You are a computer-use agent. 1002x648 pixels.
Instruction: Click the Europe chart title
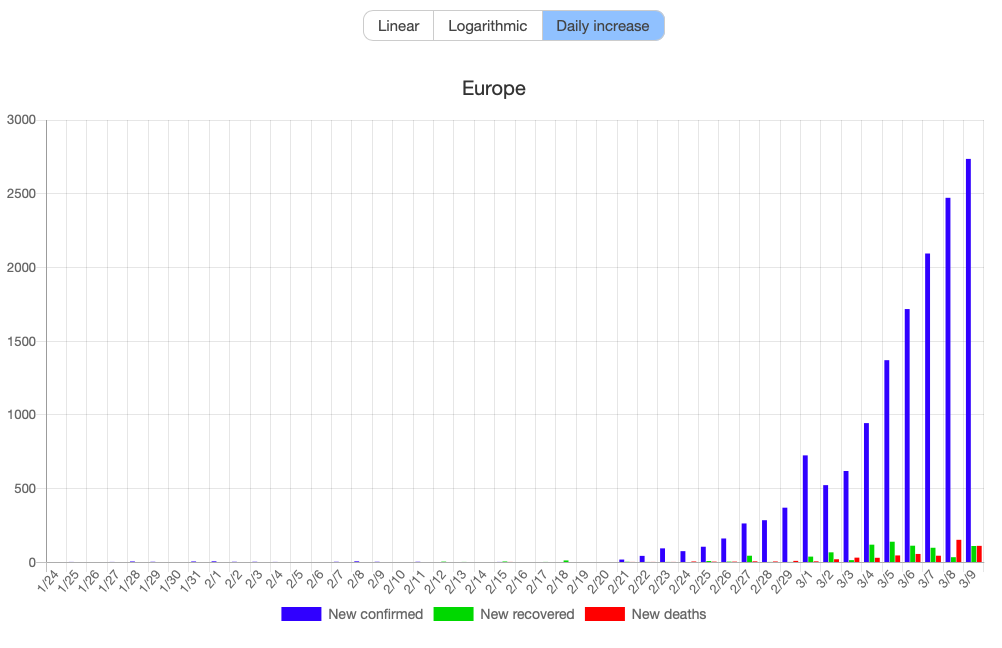(494, 88)
